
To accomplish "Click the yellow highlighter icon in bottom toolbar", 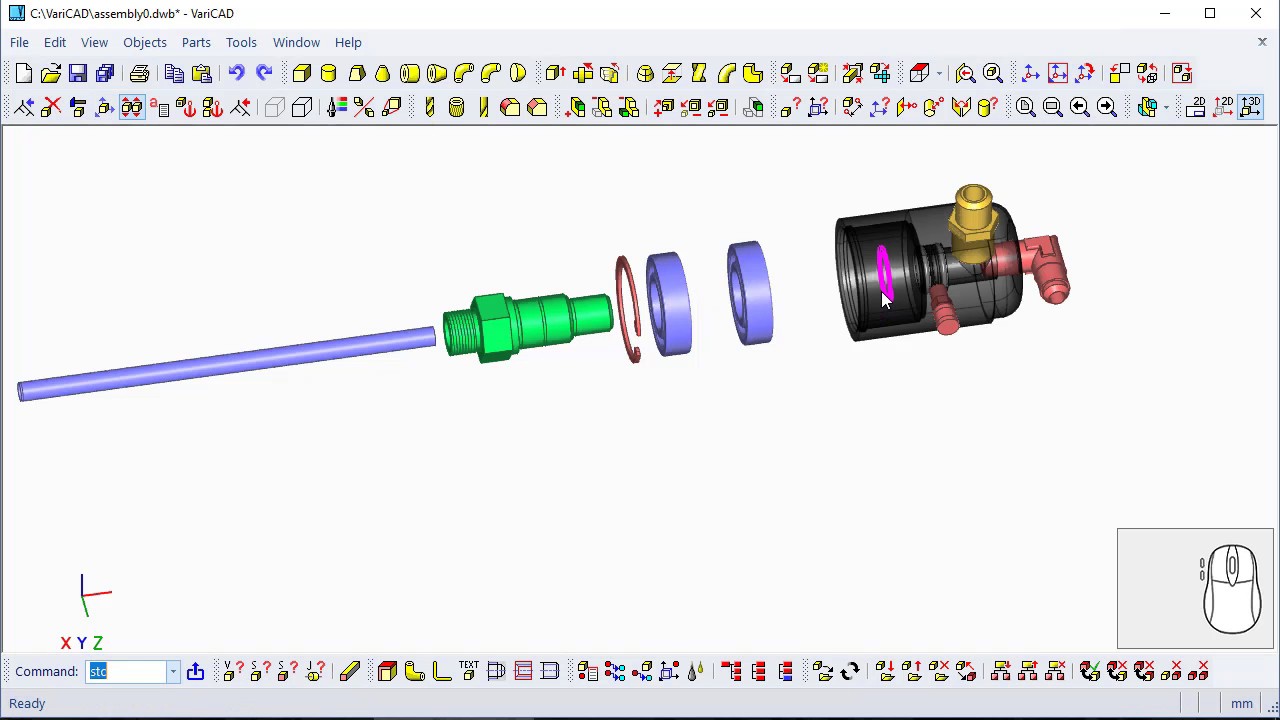I will click(x=349, y=671).
